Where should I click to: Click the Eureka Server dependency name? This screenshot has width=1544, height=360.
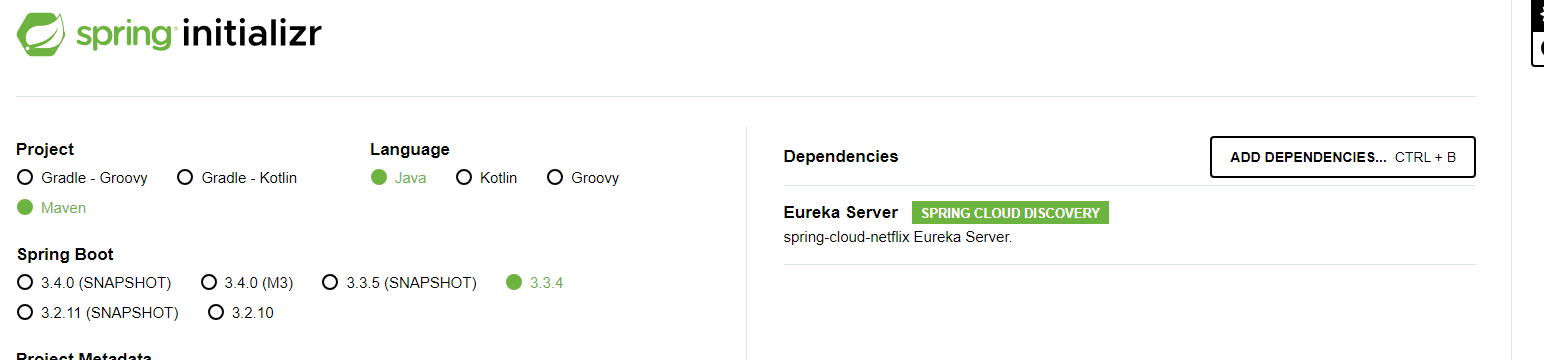click(x=841, y=212)
